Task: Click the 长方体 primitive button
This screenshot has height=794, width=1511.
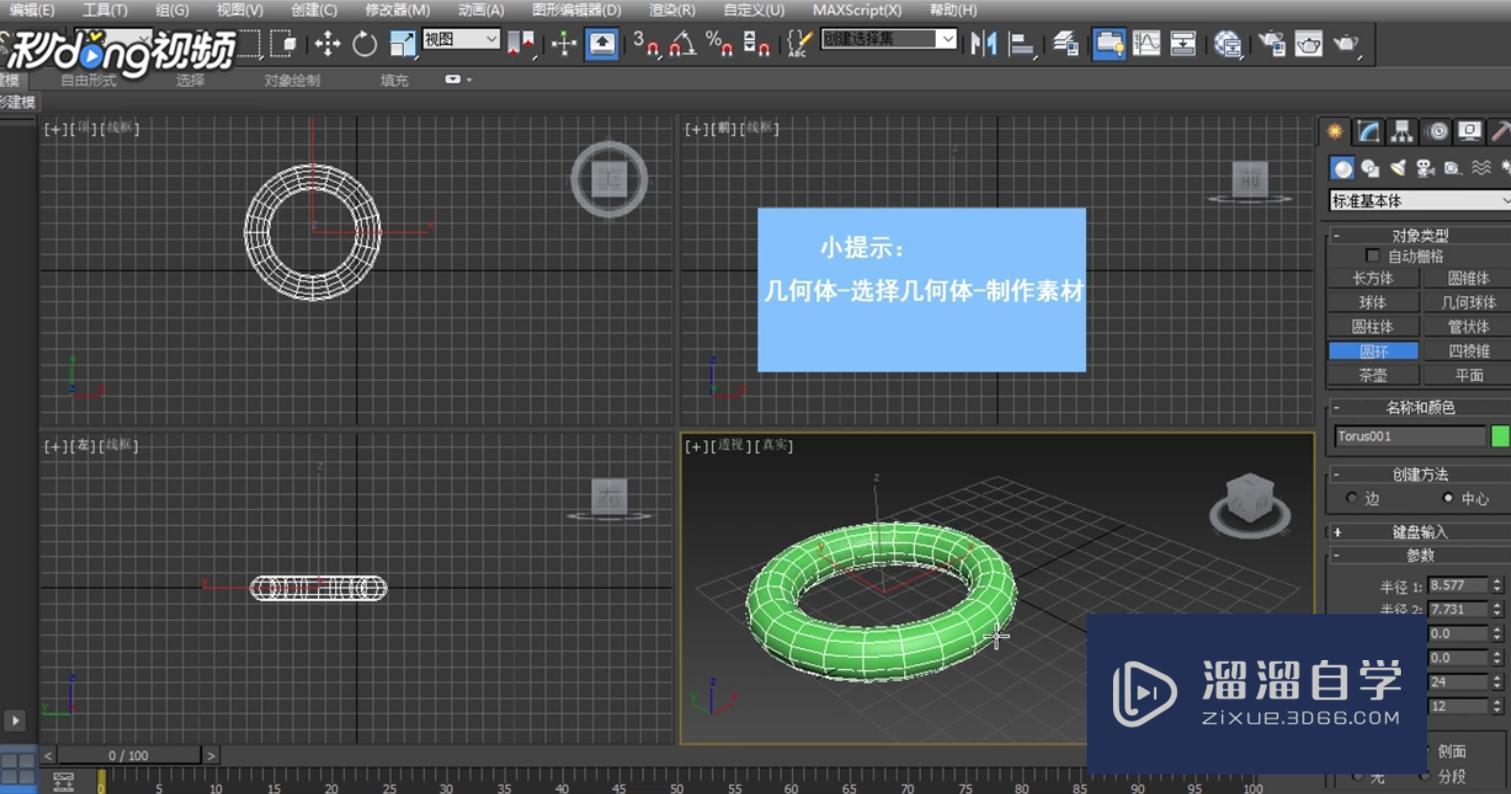Action: [1373, 278]
